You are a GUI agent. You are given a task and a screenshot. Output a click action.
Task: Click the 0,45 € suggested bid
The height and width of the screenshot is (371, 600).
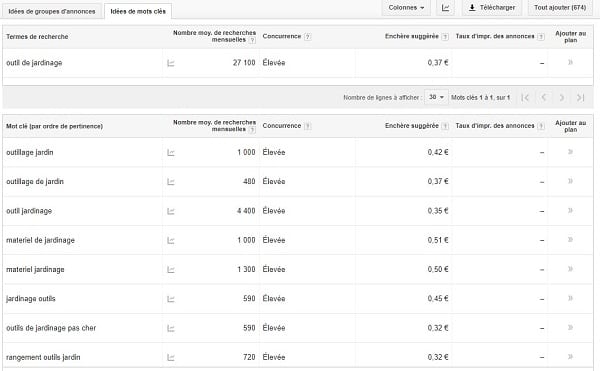click(x=438, y=299)
